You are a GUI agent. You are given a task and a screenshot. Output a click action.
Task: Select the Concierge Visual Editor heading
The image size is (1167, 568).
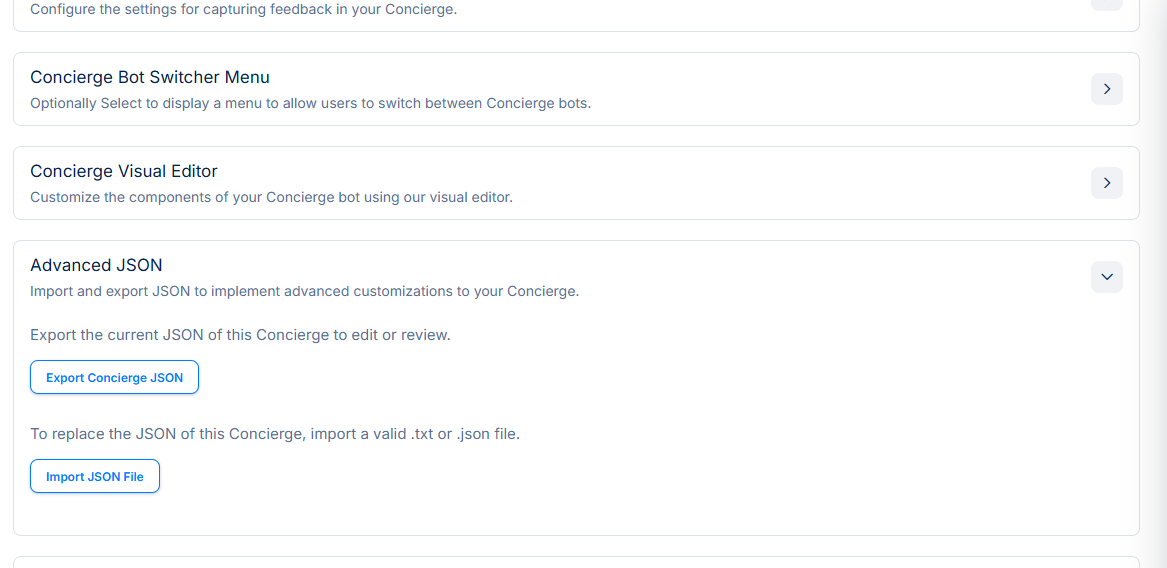tap(124, 171)
